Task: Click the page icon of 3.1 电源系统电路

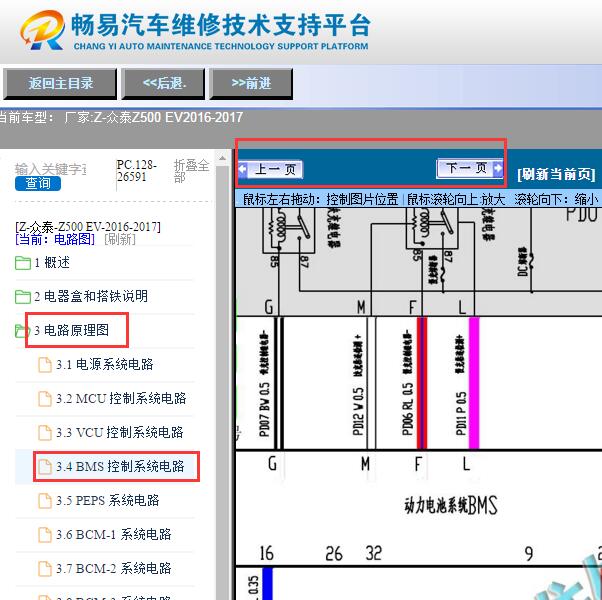Action: [45, 364]
